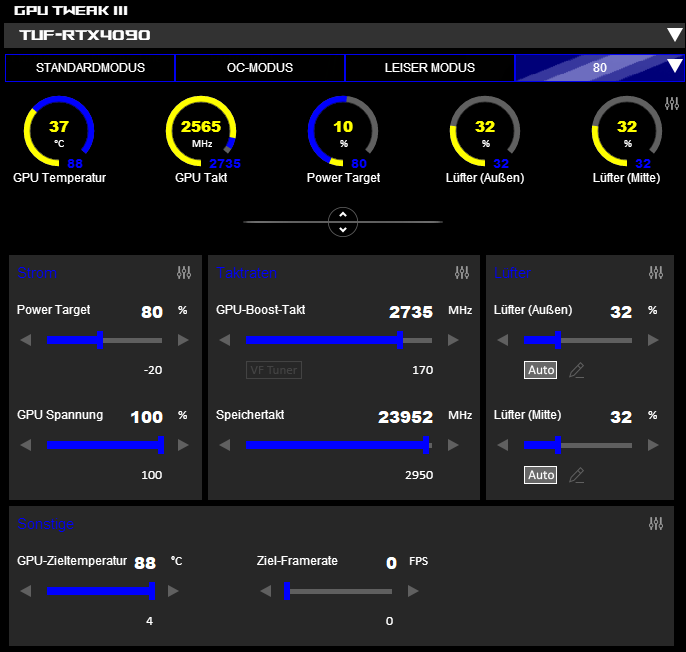Increase Speichertakt with right arrow
The image size is (686, 652).
pos(453,445)
